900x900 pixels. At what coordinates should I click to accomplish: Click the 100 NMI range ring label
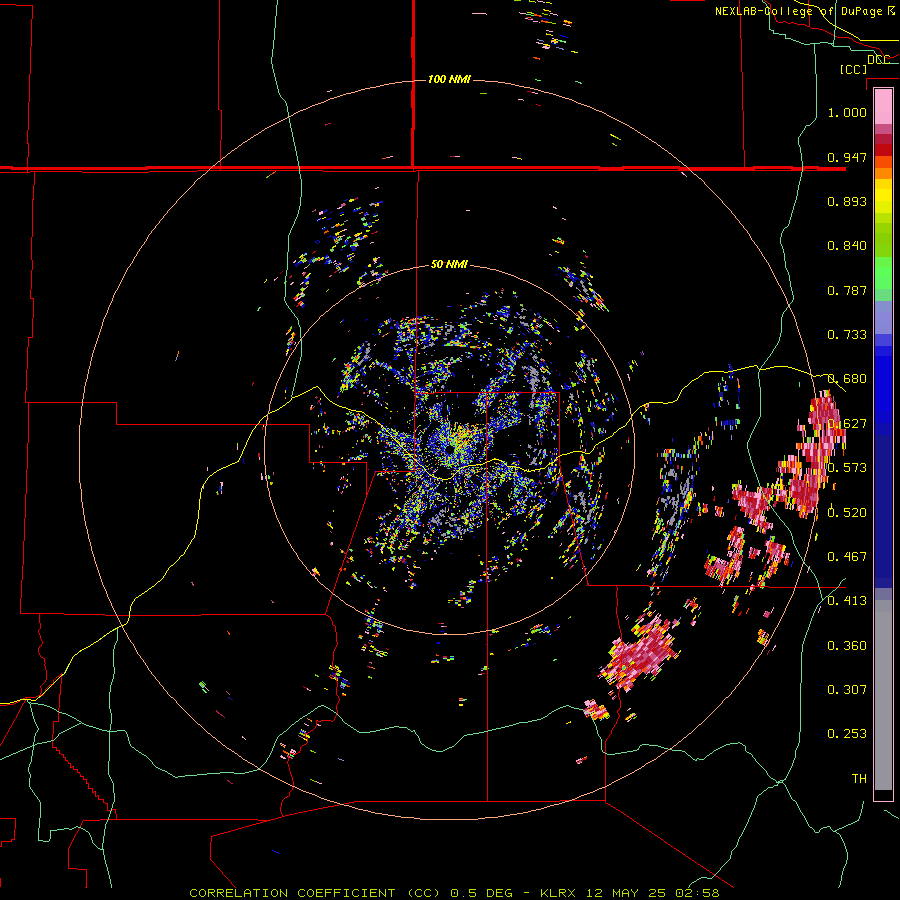[x=449, y=79]
